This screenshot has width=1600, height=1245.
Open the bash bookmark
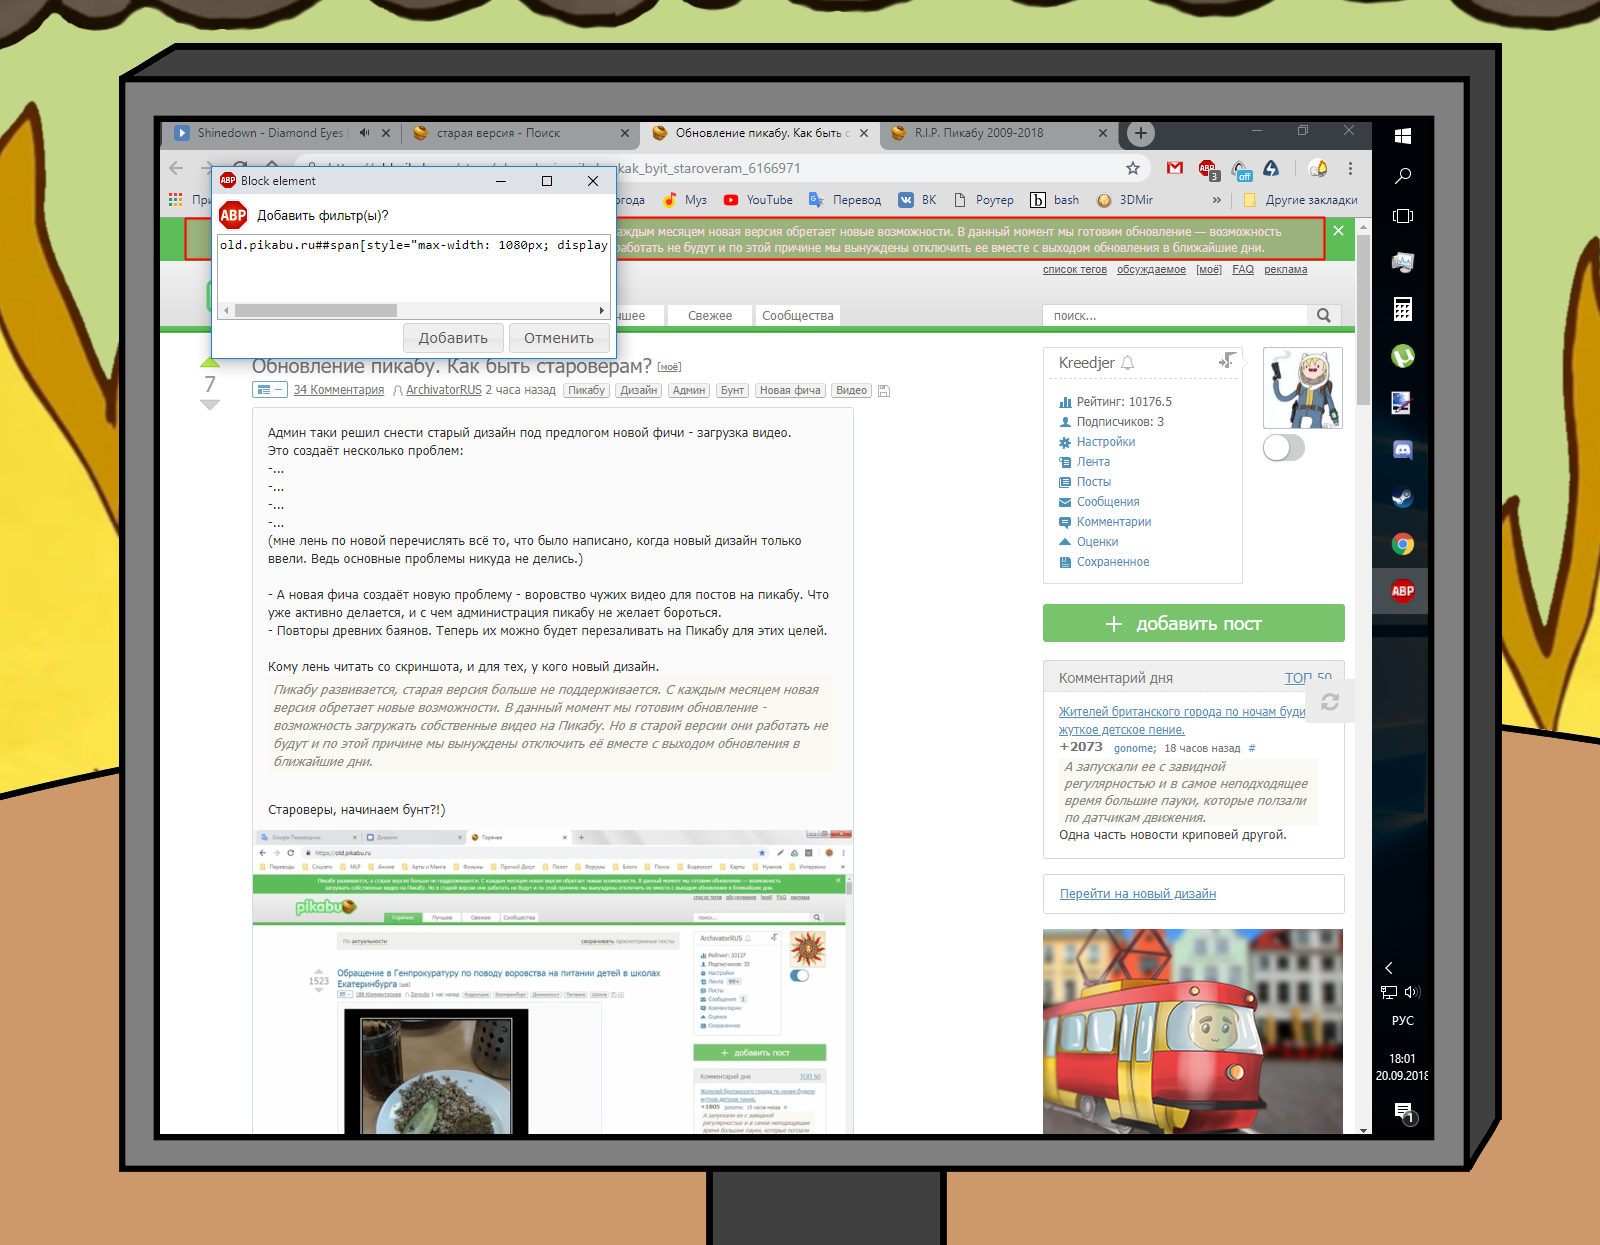(1054, 200)
